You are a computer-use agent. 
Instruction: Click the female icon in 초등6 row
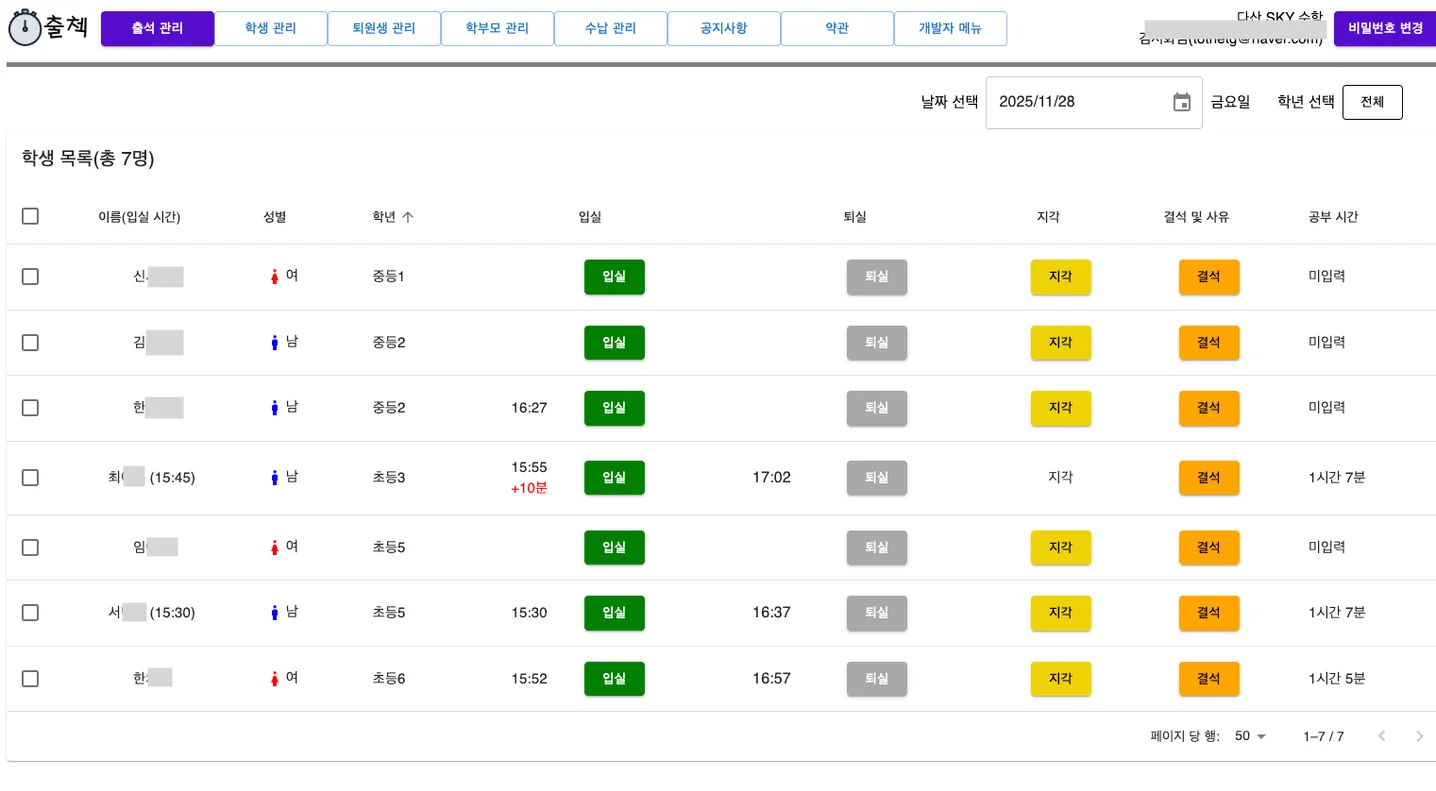[274, 679]
